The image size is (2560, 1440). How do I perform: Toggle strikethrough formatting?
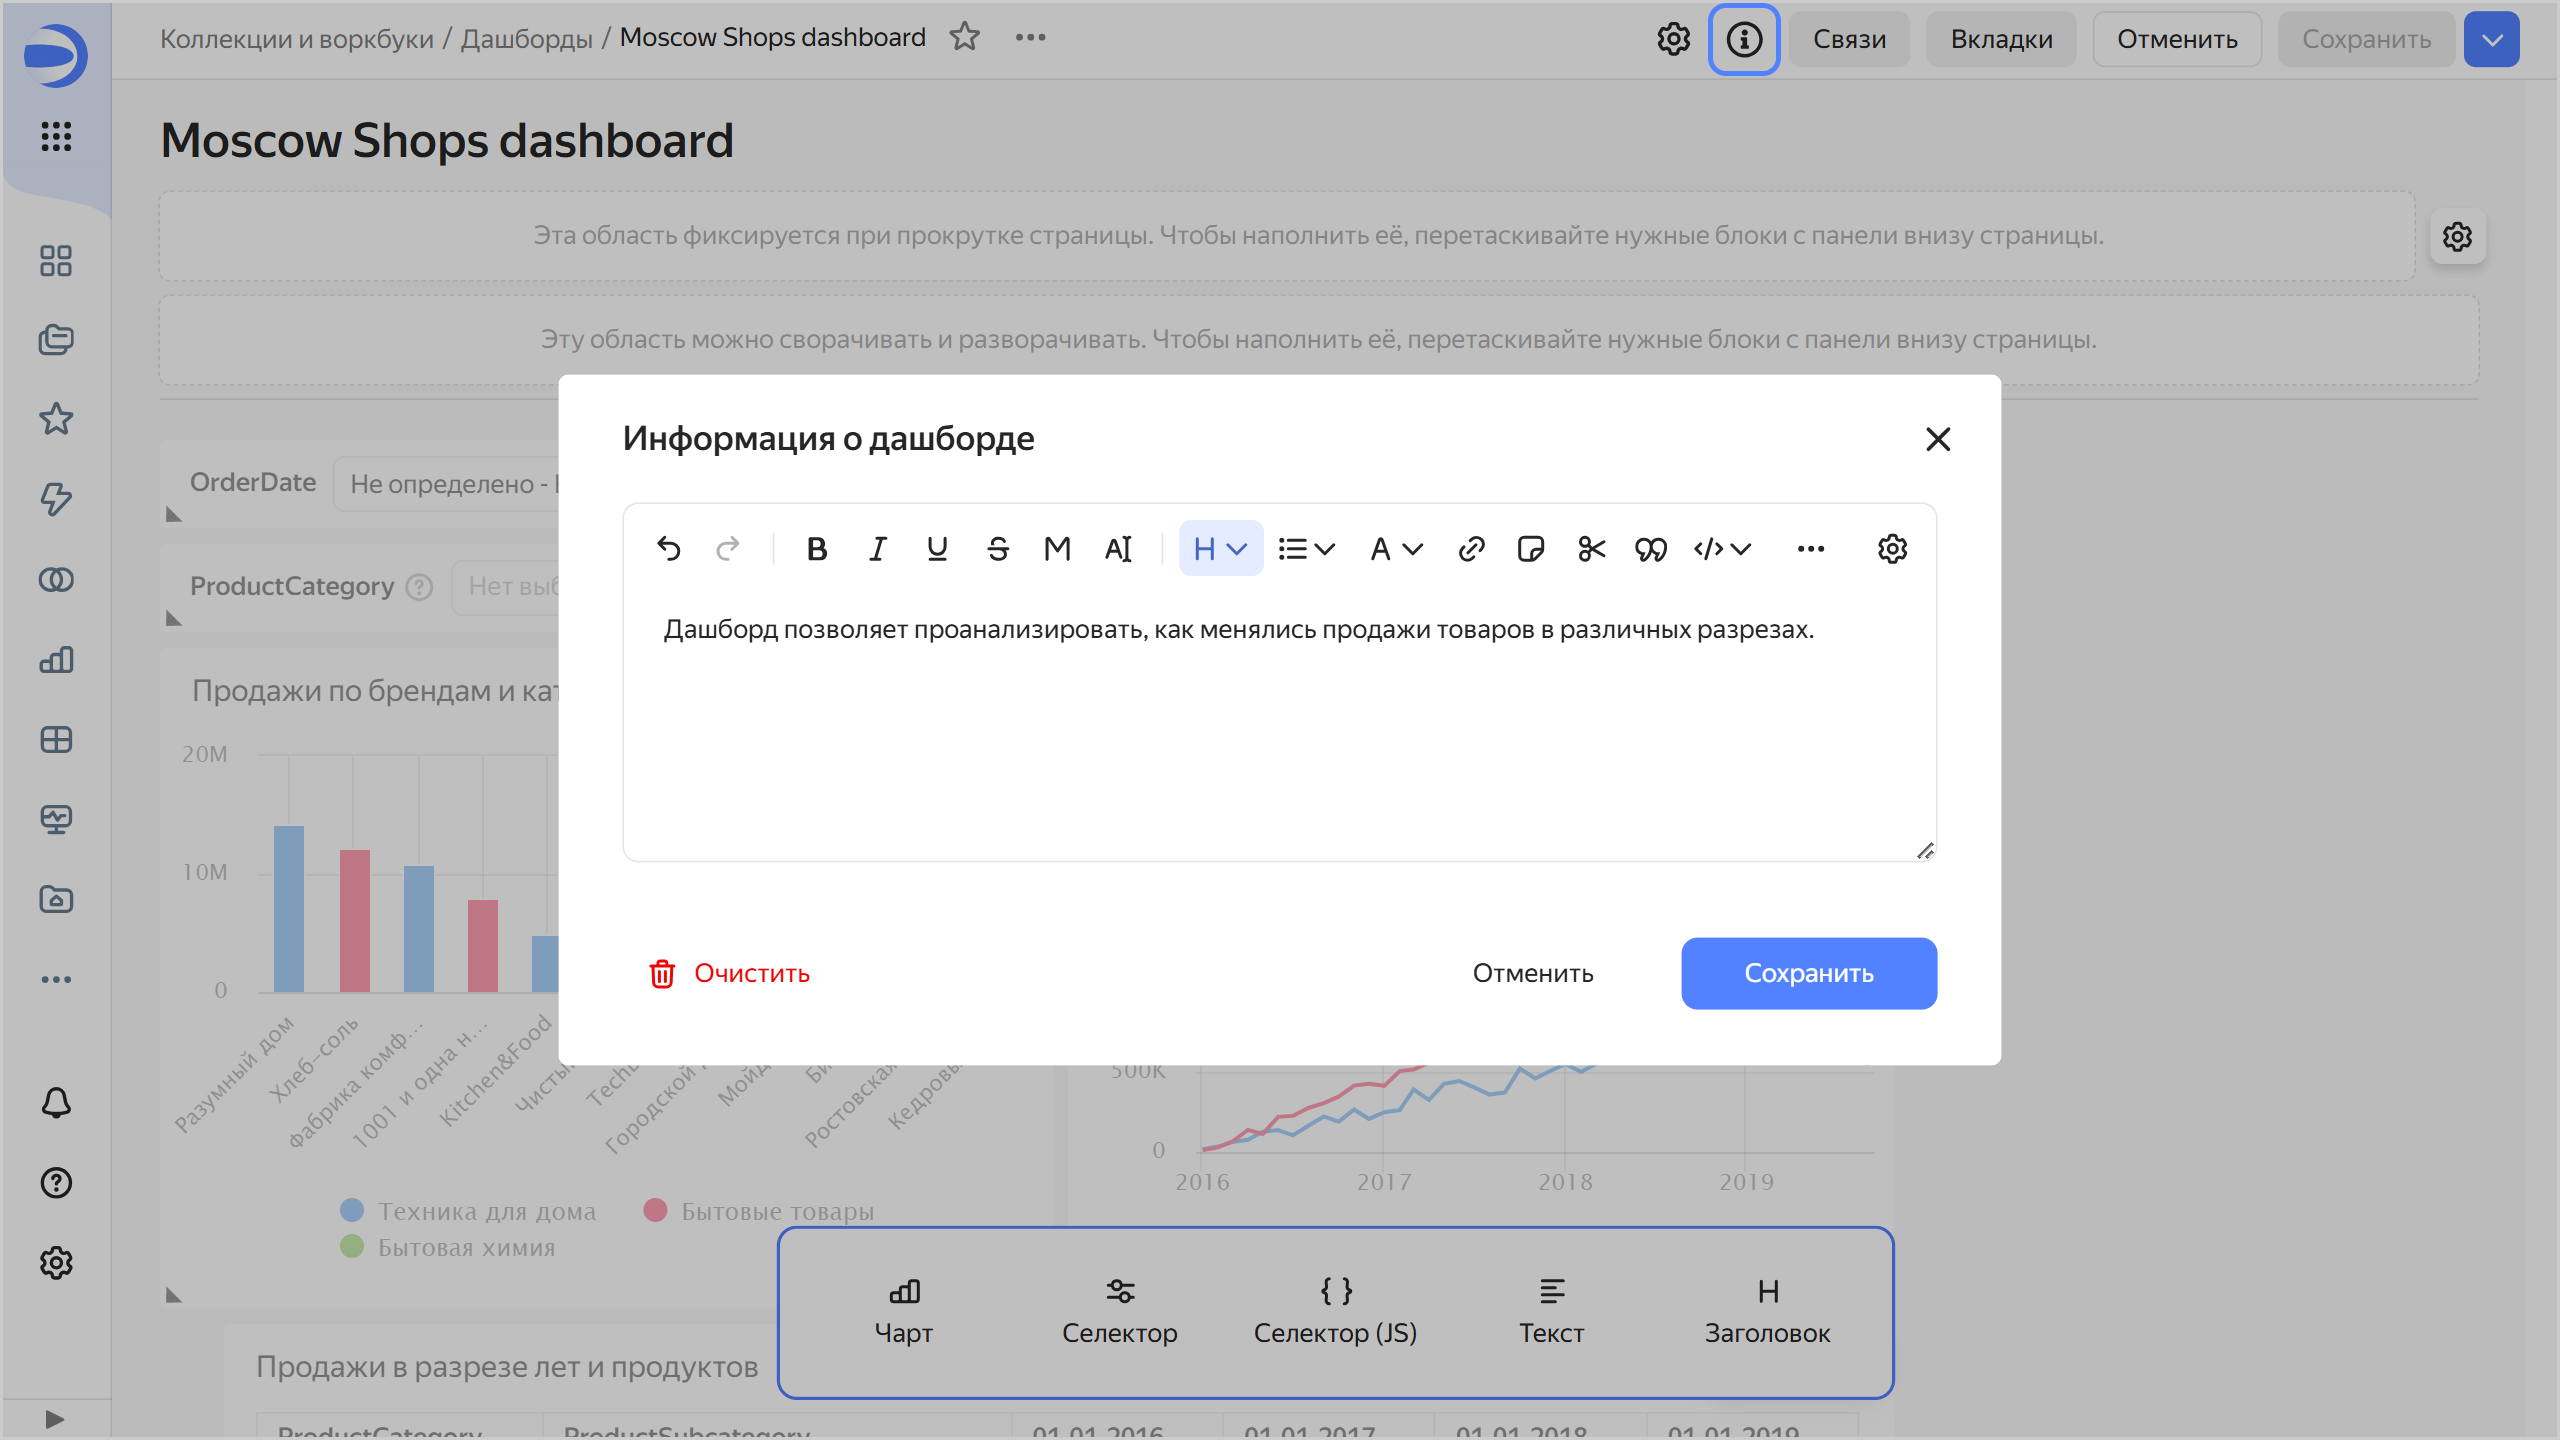[997, 549]
